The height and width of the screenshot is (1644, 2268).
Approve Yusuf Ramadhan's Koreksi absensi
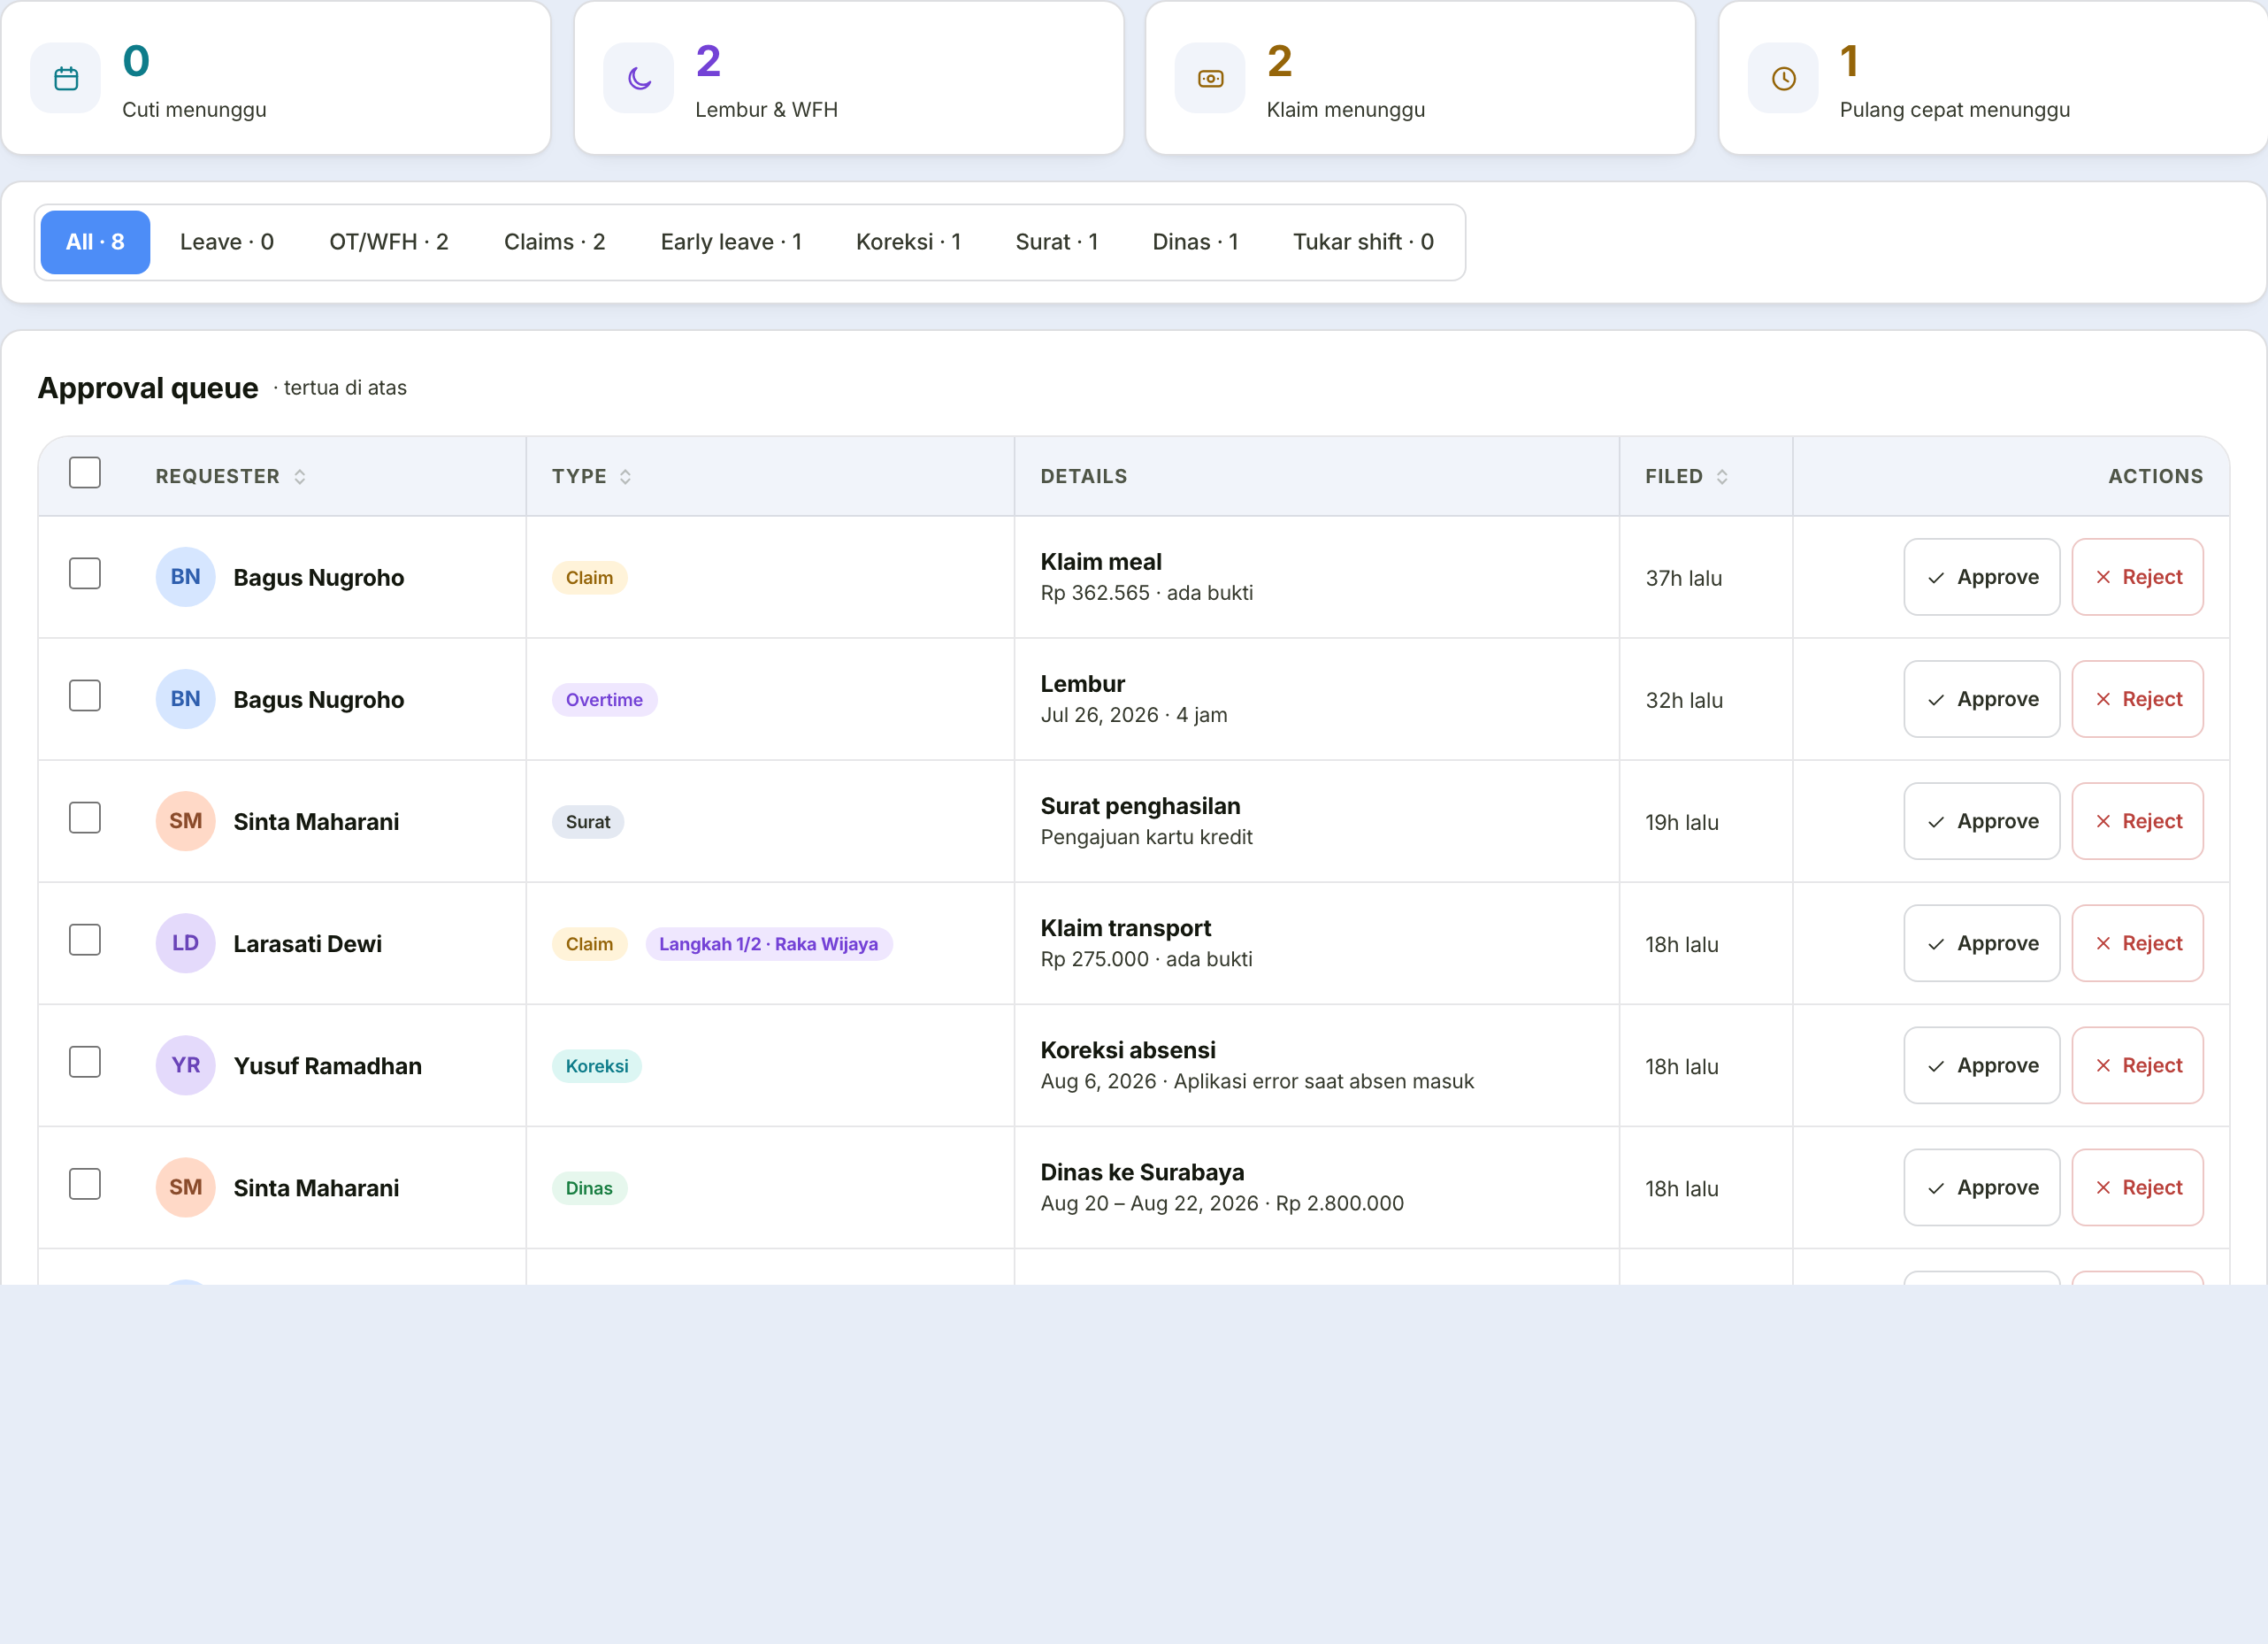(x=1981, y=1065)
